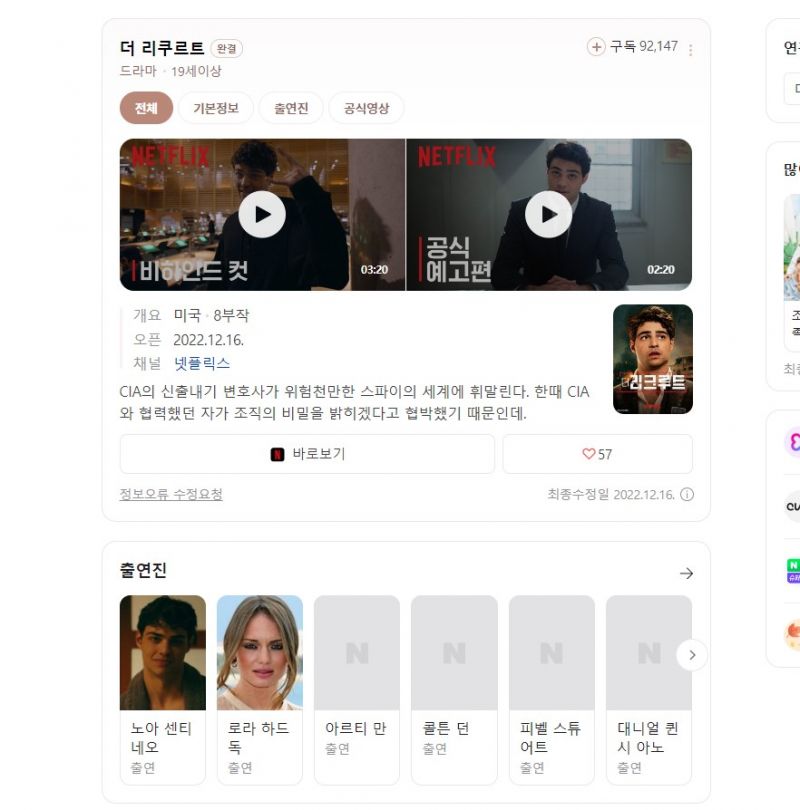Image resolution: width=800 pixels, height=810 pixels.
Task: Open The Recruit poster thumbnail
Action: [653, 359]
